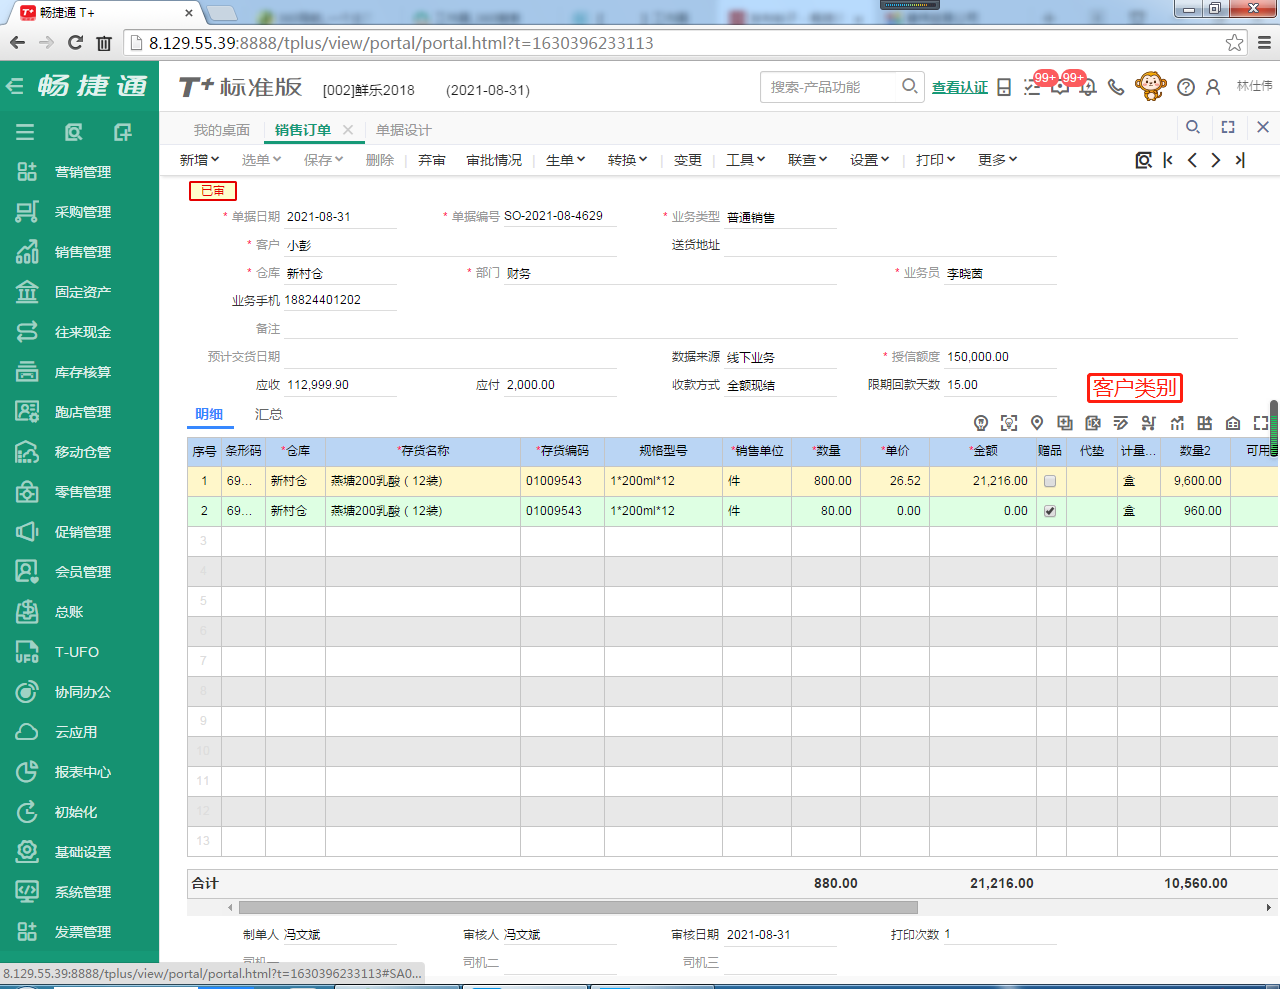
Task: Select the 销售订单 tab
Action: 303,130
